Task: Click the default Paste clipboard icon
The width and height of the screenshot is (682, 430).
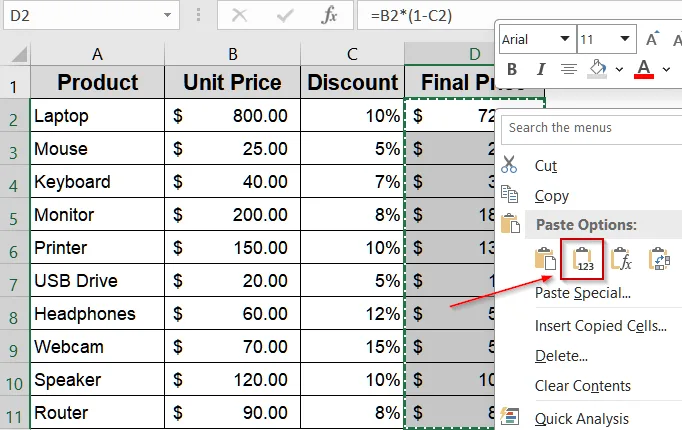Action: click(545, 259)
